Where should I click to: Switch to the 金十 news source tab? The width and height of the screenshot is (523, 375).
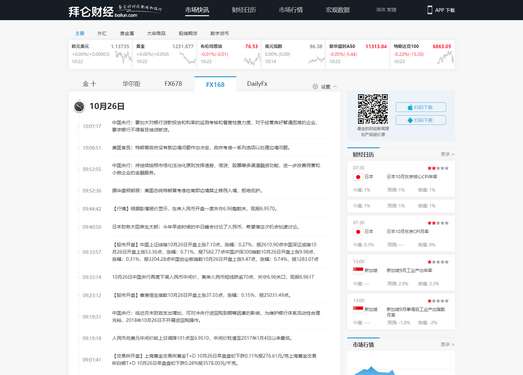[89, 84]
